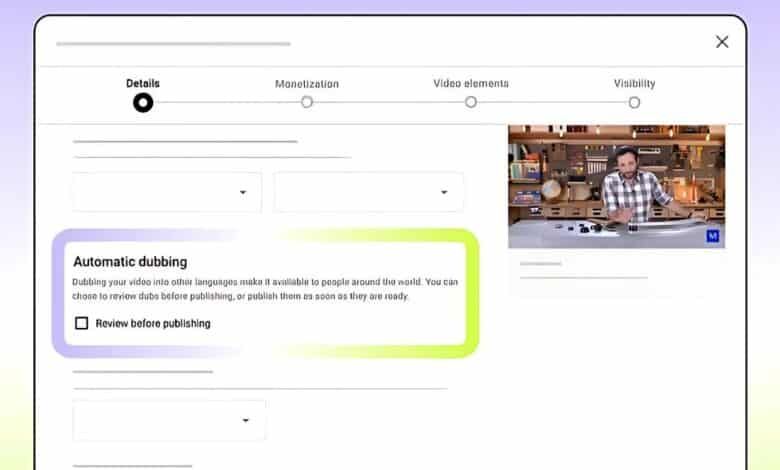This screenshot has width=780, height=470.
Task: Click the filled circle under Details
Action: tap(143, 102)
